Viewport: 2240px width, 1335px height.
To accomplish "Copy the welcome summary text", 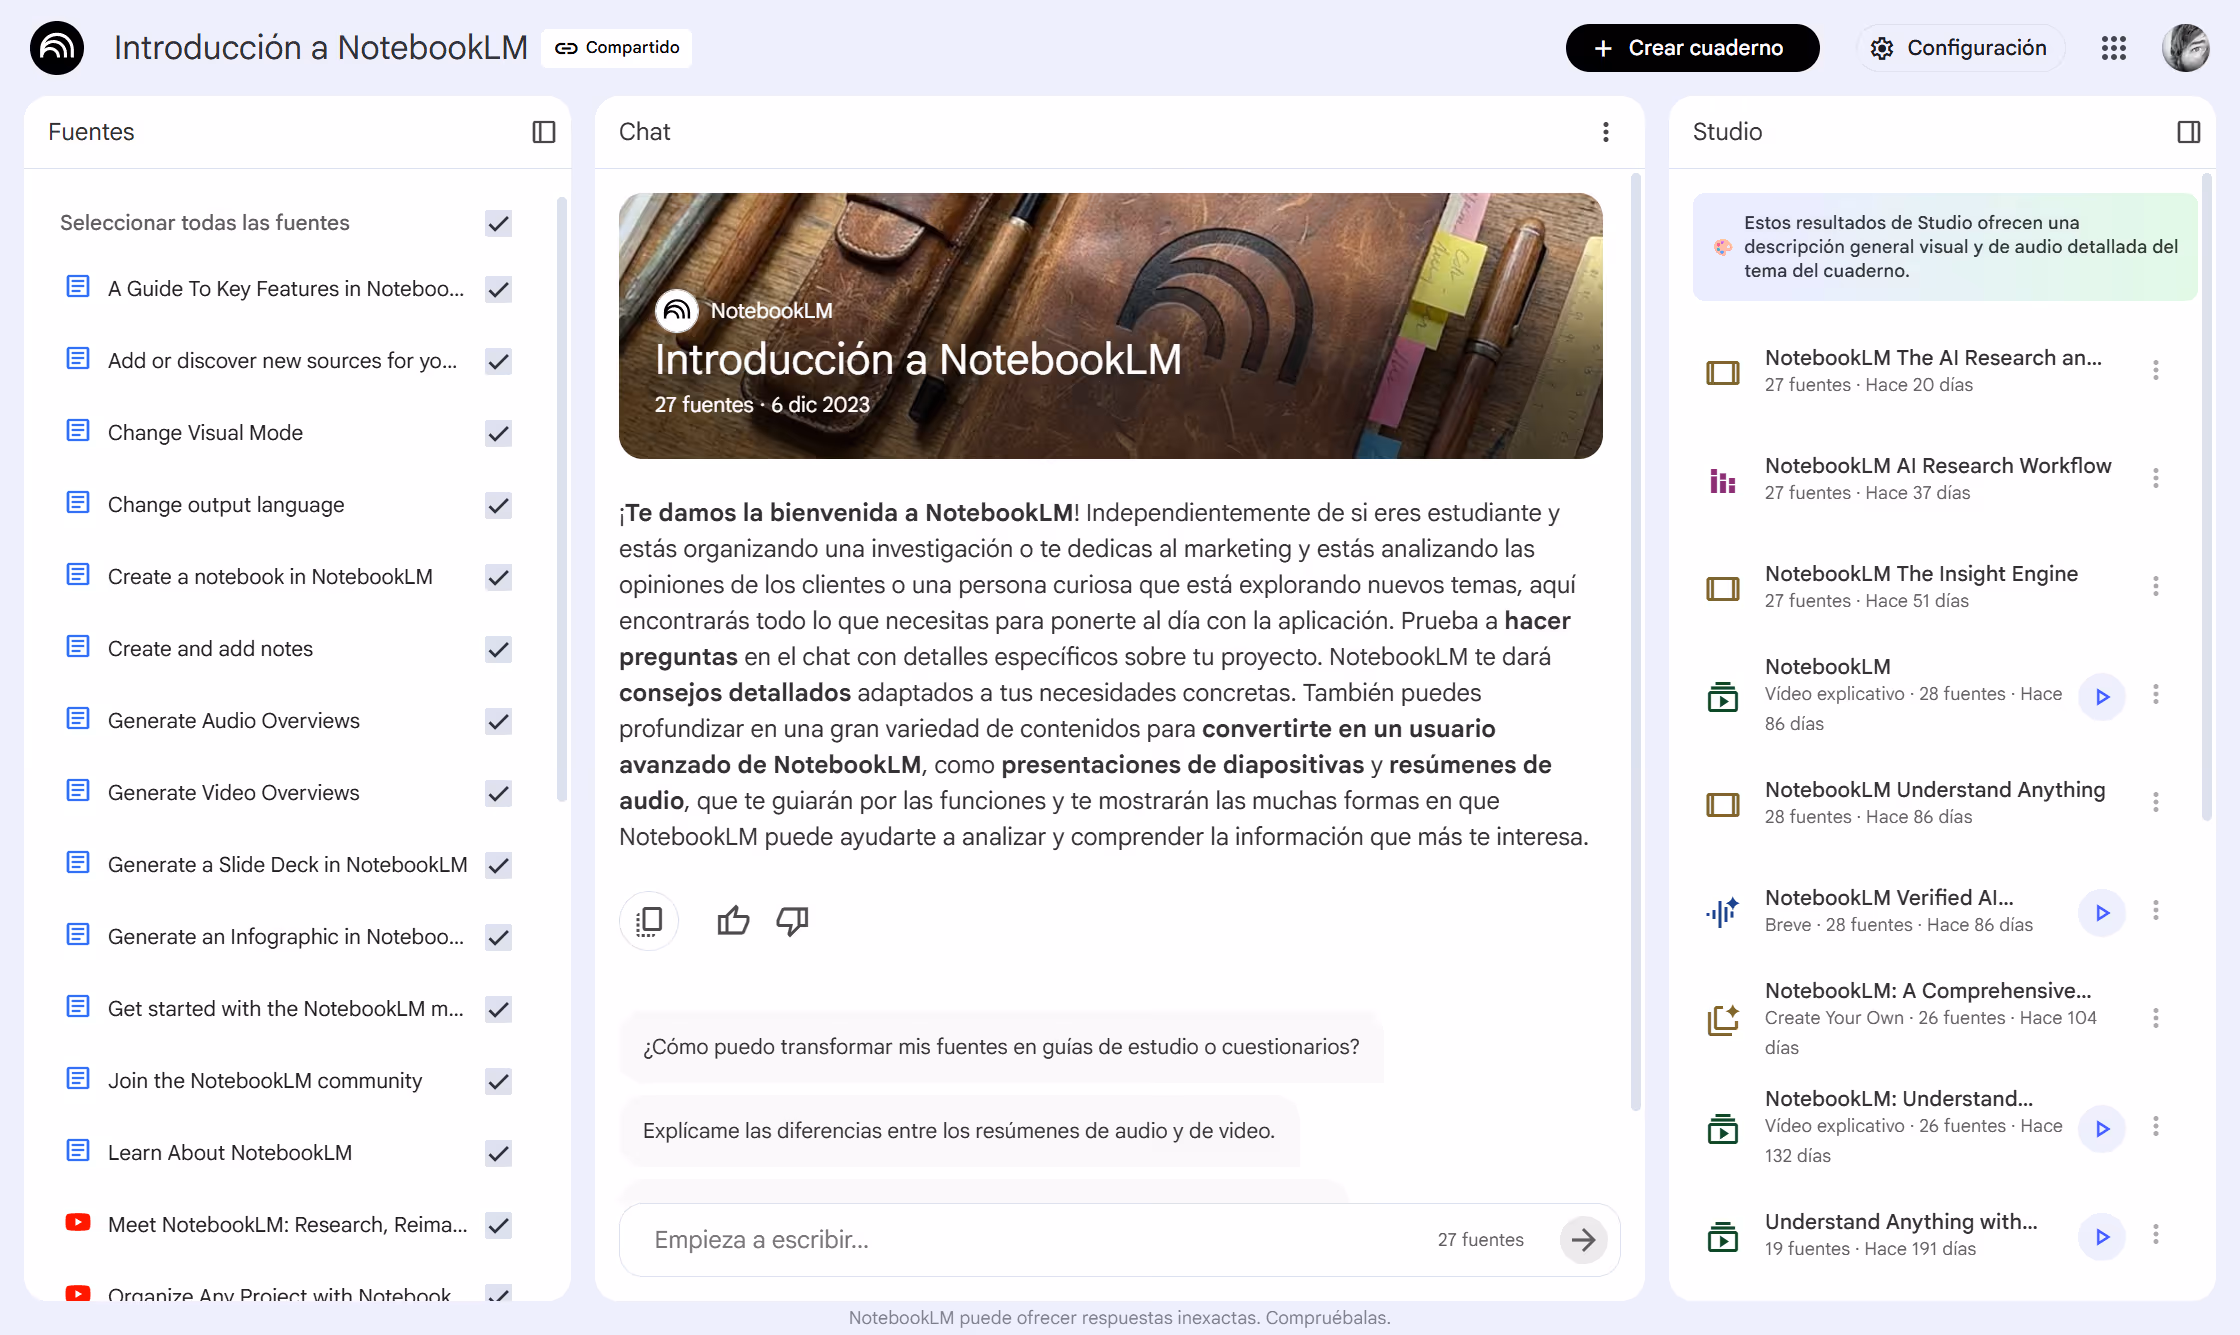I will pyautogui.click(x=649, y=921).
